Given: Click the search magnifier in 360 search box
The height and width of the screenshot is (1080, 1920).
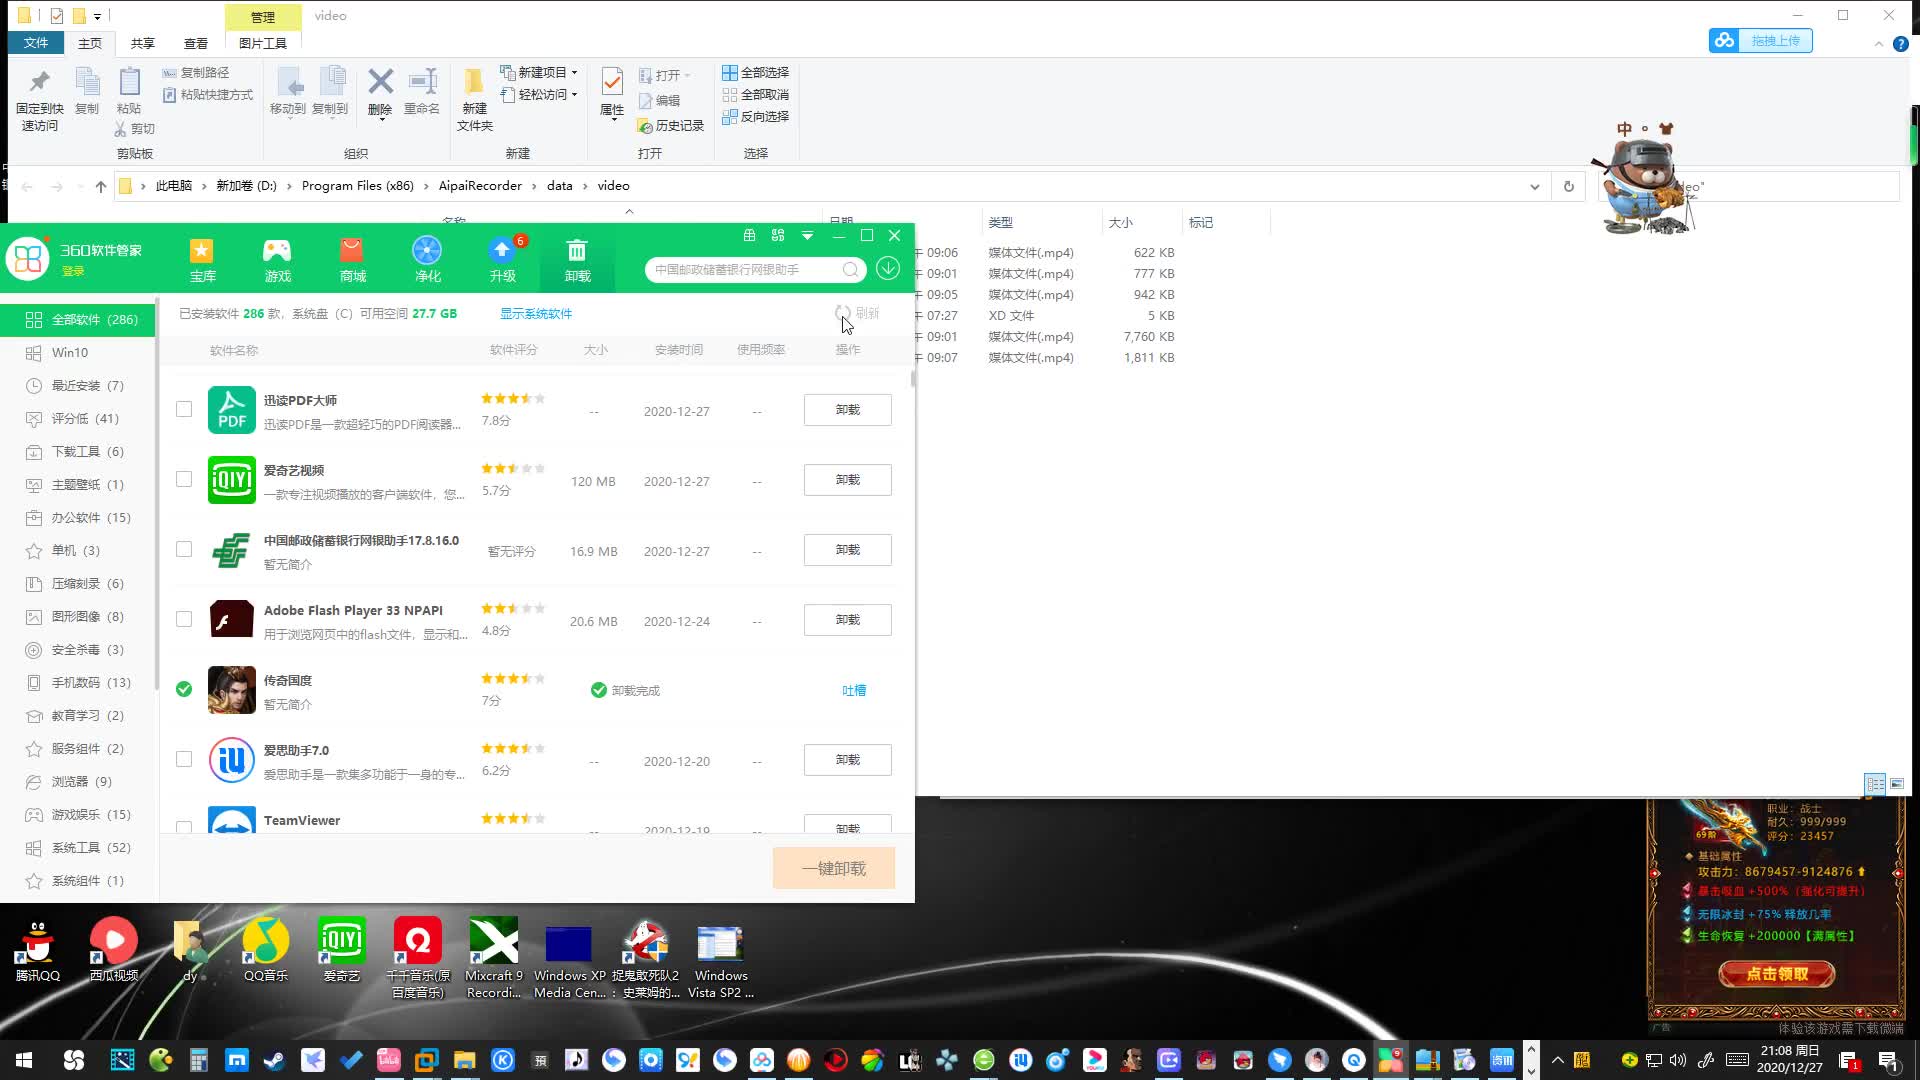Looking at the screenshot, I should (850, 270).
